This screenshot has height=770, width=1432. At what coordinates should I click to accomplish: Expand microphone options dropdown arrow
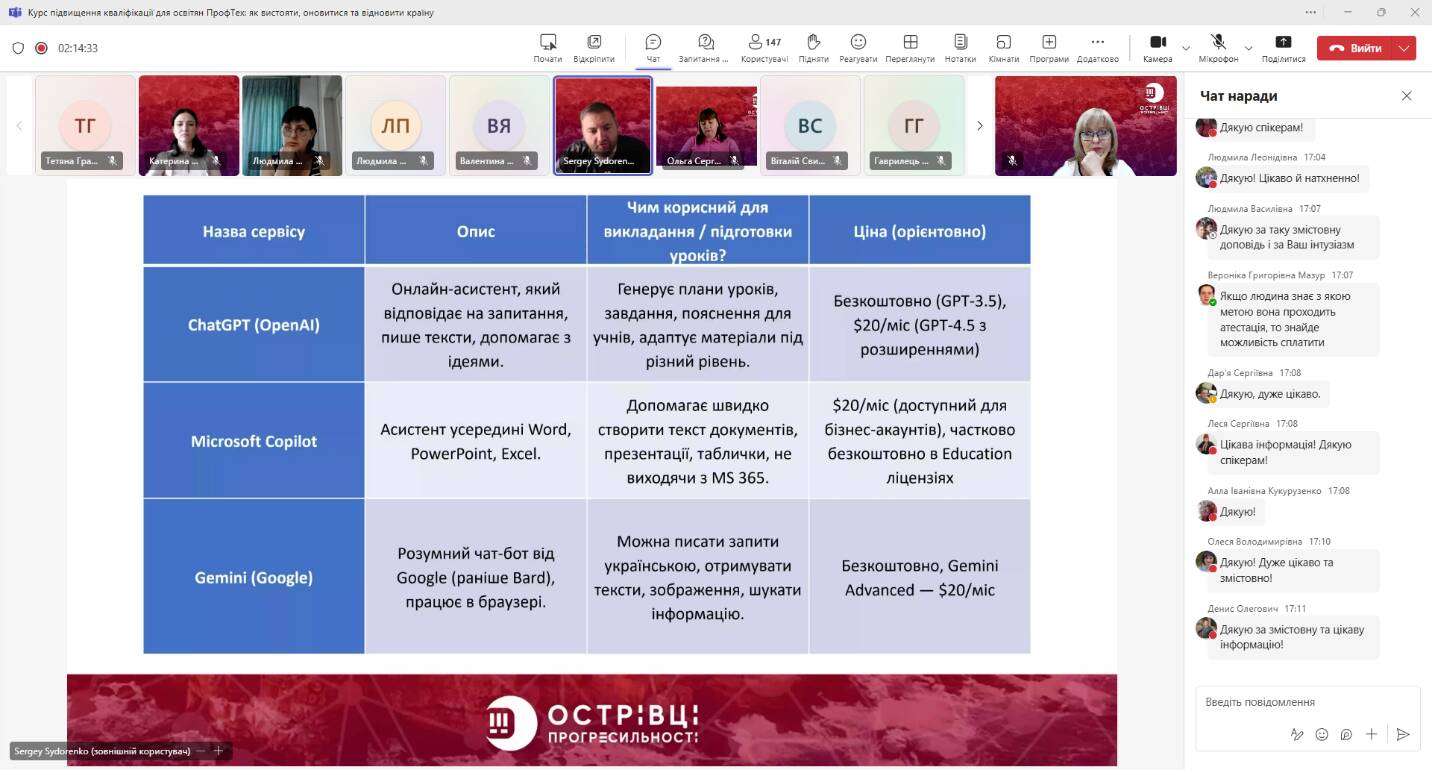(1248, 48)
